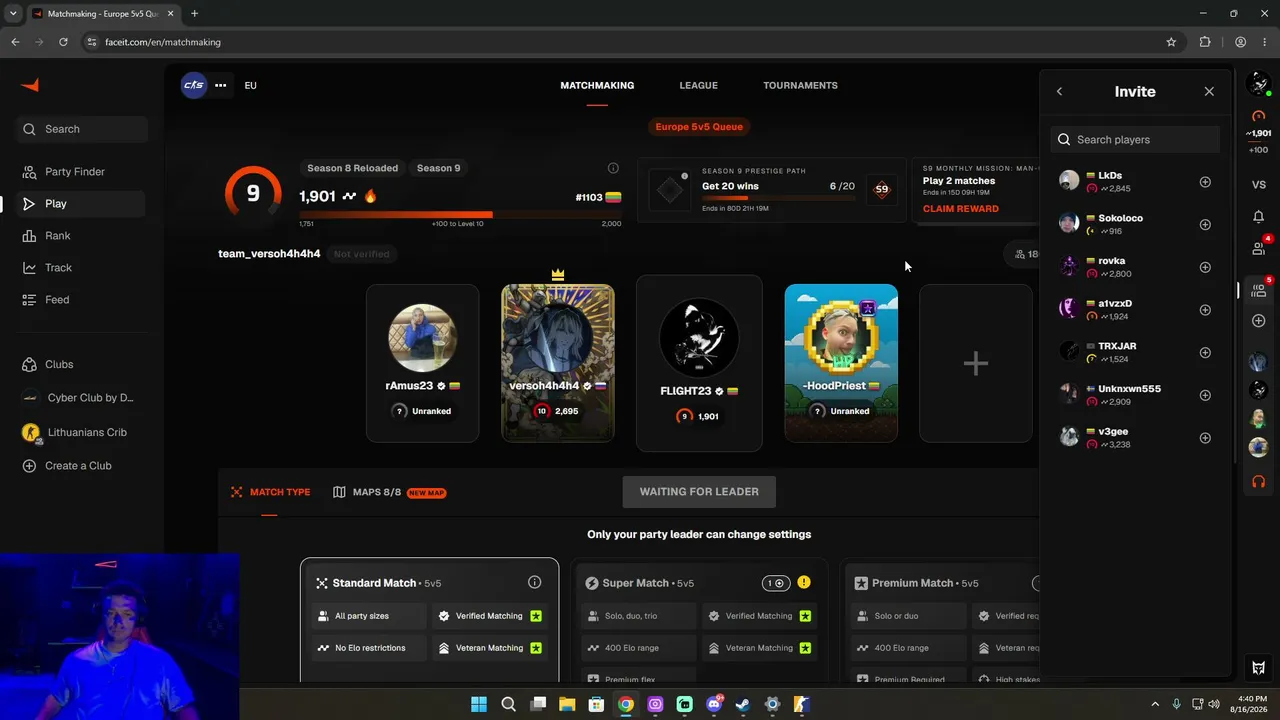Image resolution: width=1280 pixels, height=720 pixels.
Task: Switch to the League tab
Action: (x=699, y=86)
